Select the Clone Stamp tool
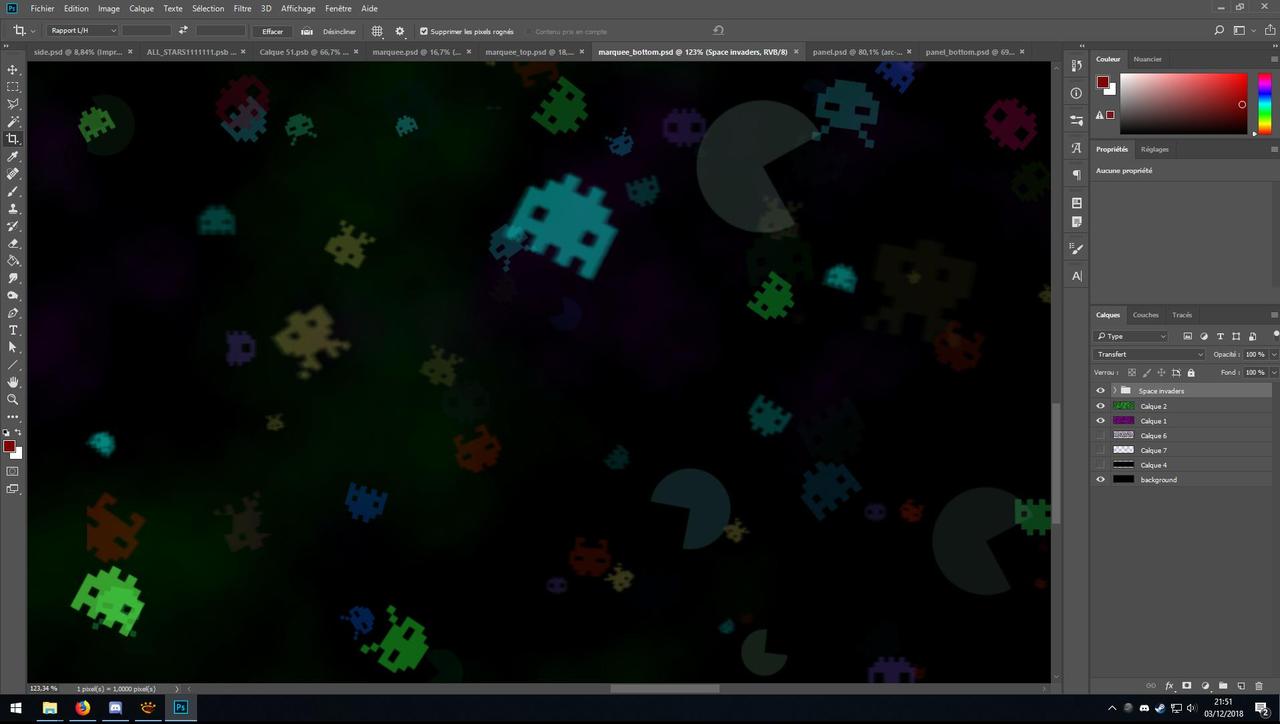This screenshot has height=724, width=1280. click(x=13, y=209)
